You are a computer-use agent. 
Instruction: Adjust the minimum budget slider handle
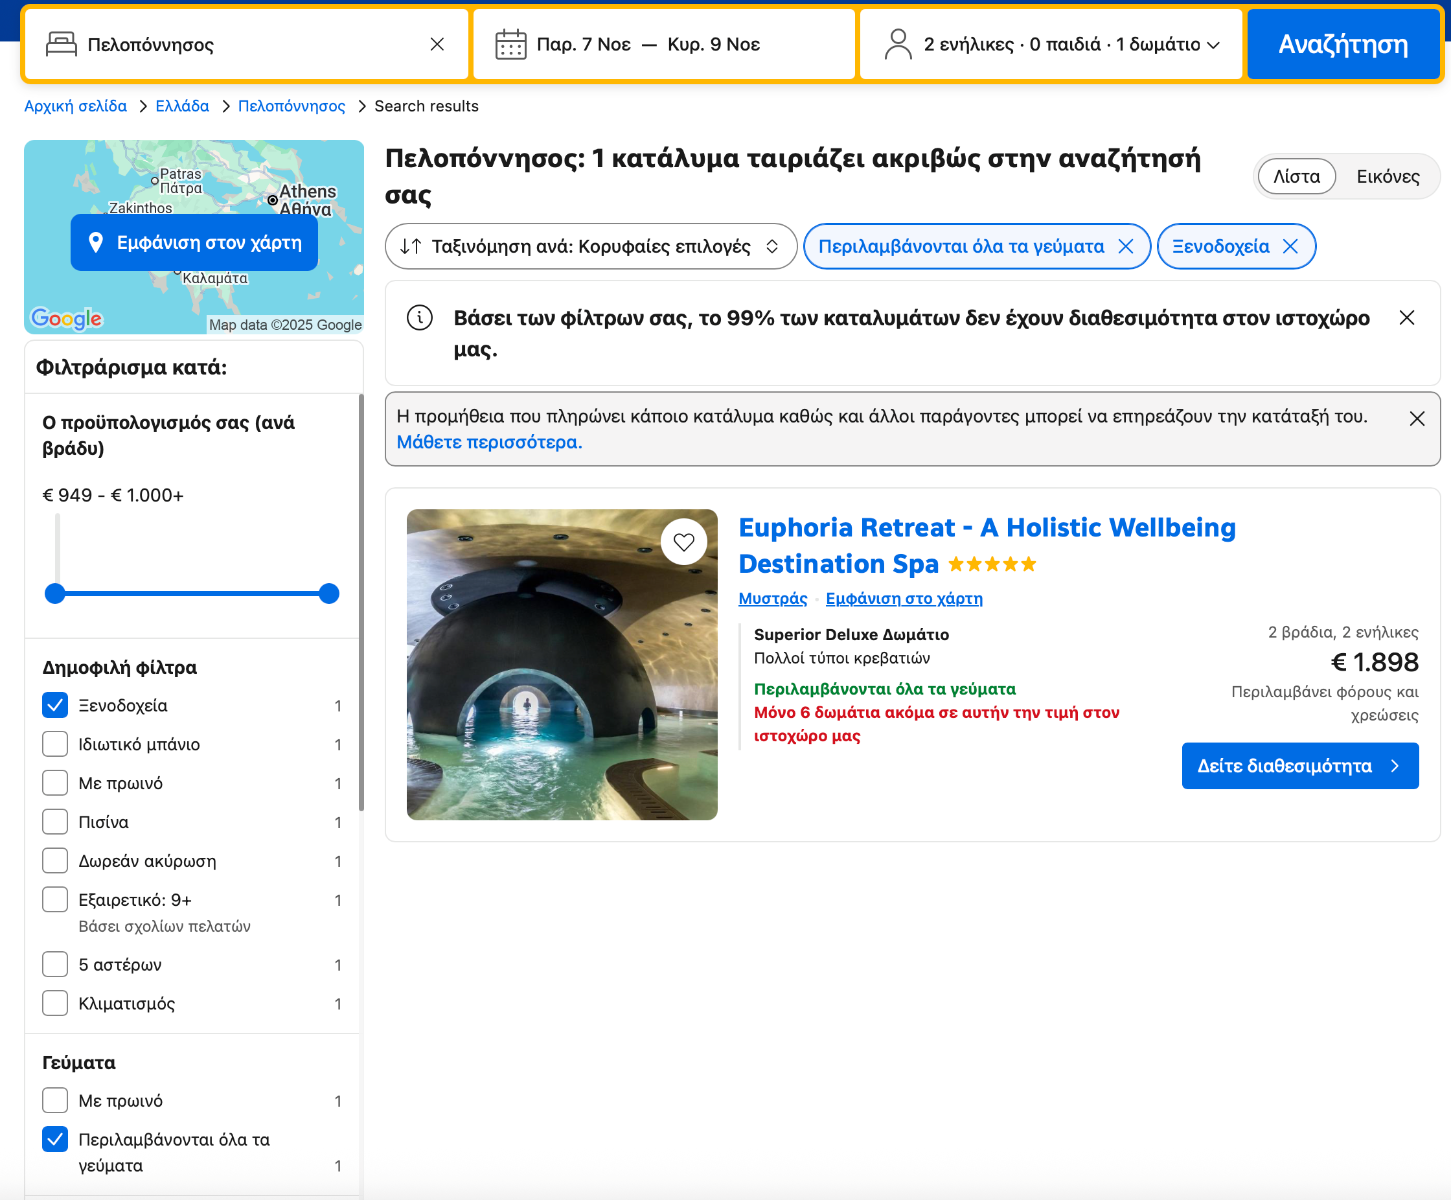[55, 593]
